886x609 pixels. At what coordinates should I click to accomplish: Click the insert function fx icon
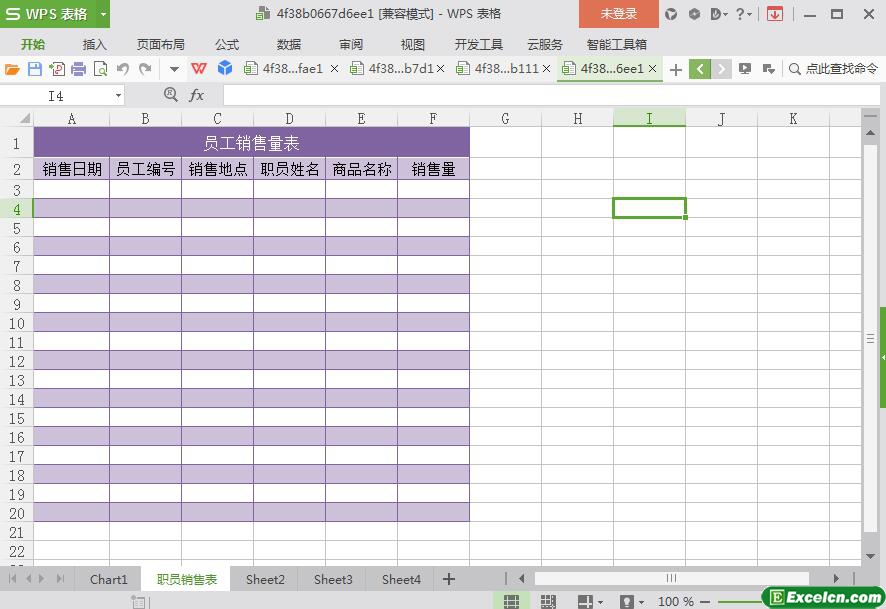click(x=197, y=95)
